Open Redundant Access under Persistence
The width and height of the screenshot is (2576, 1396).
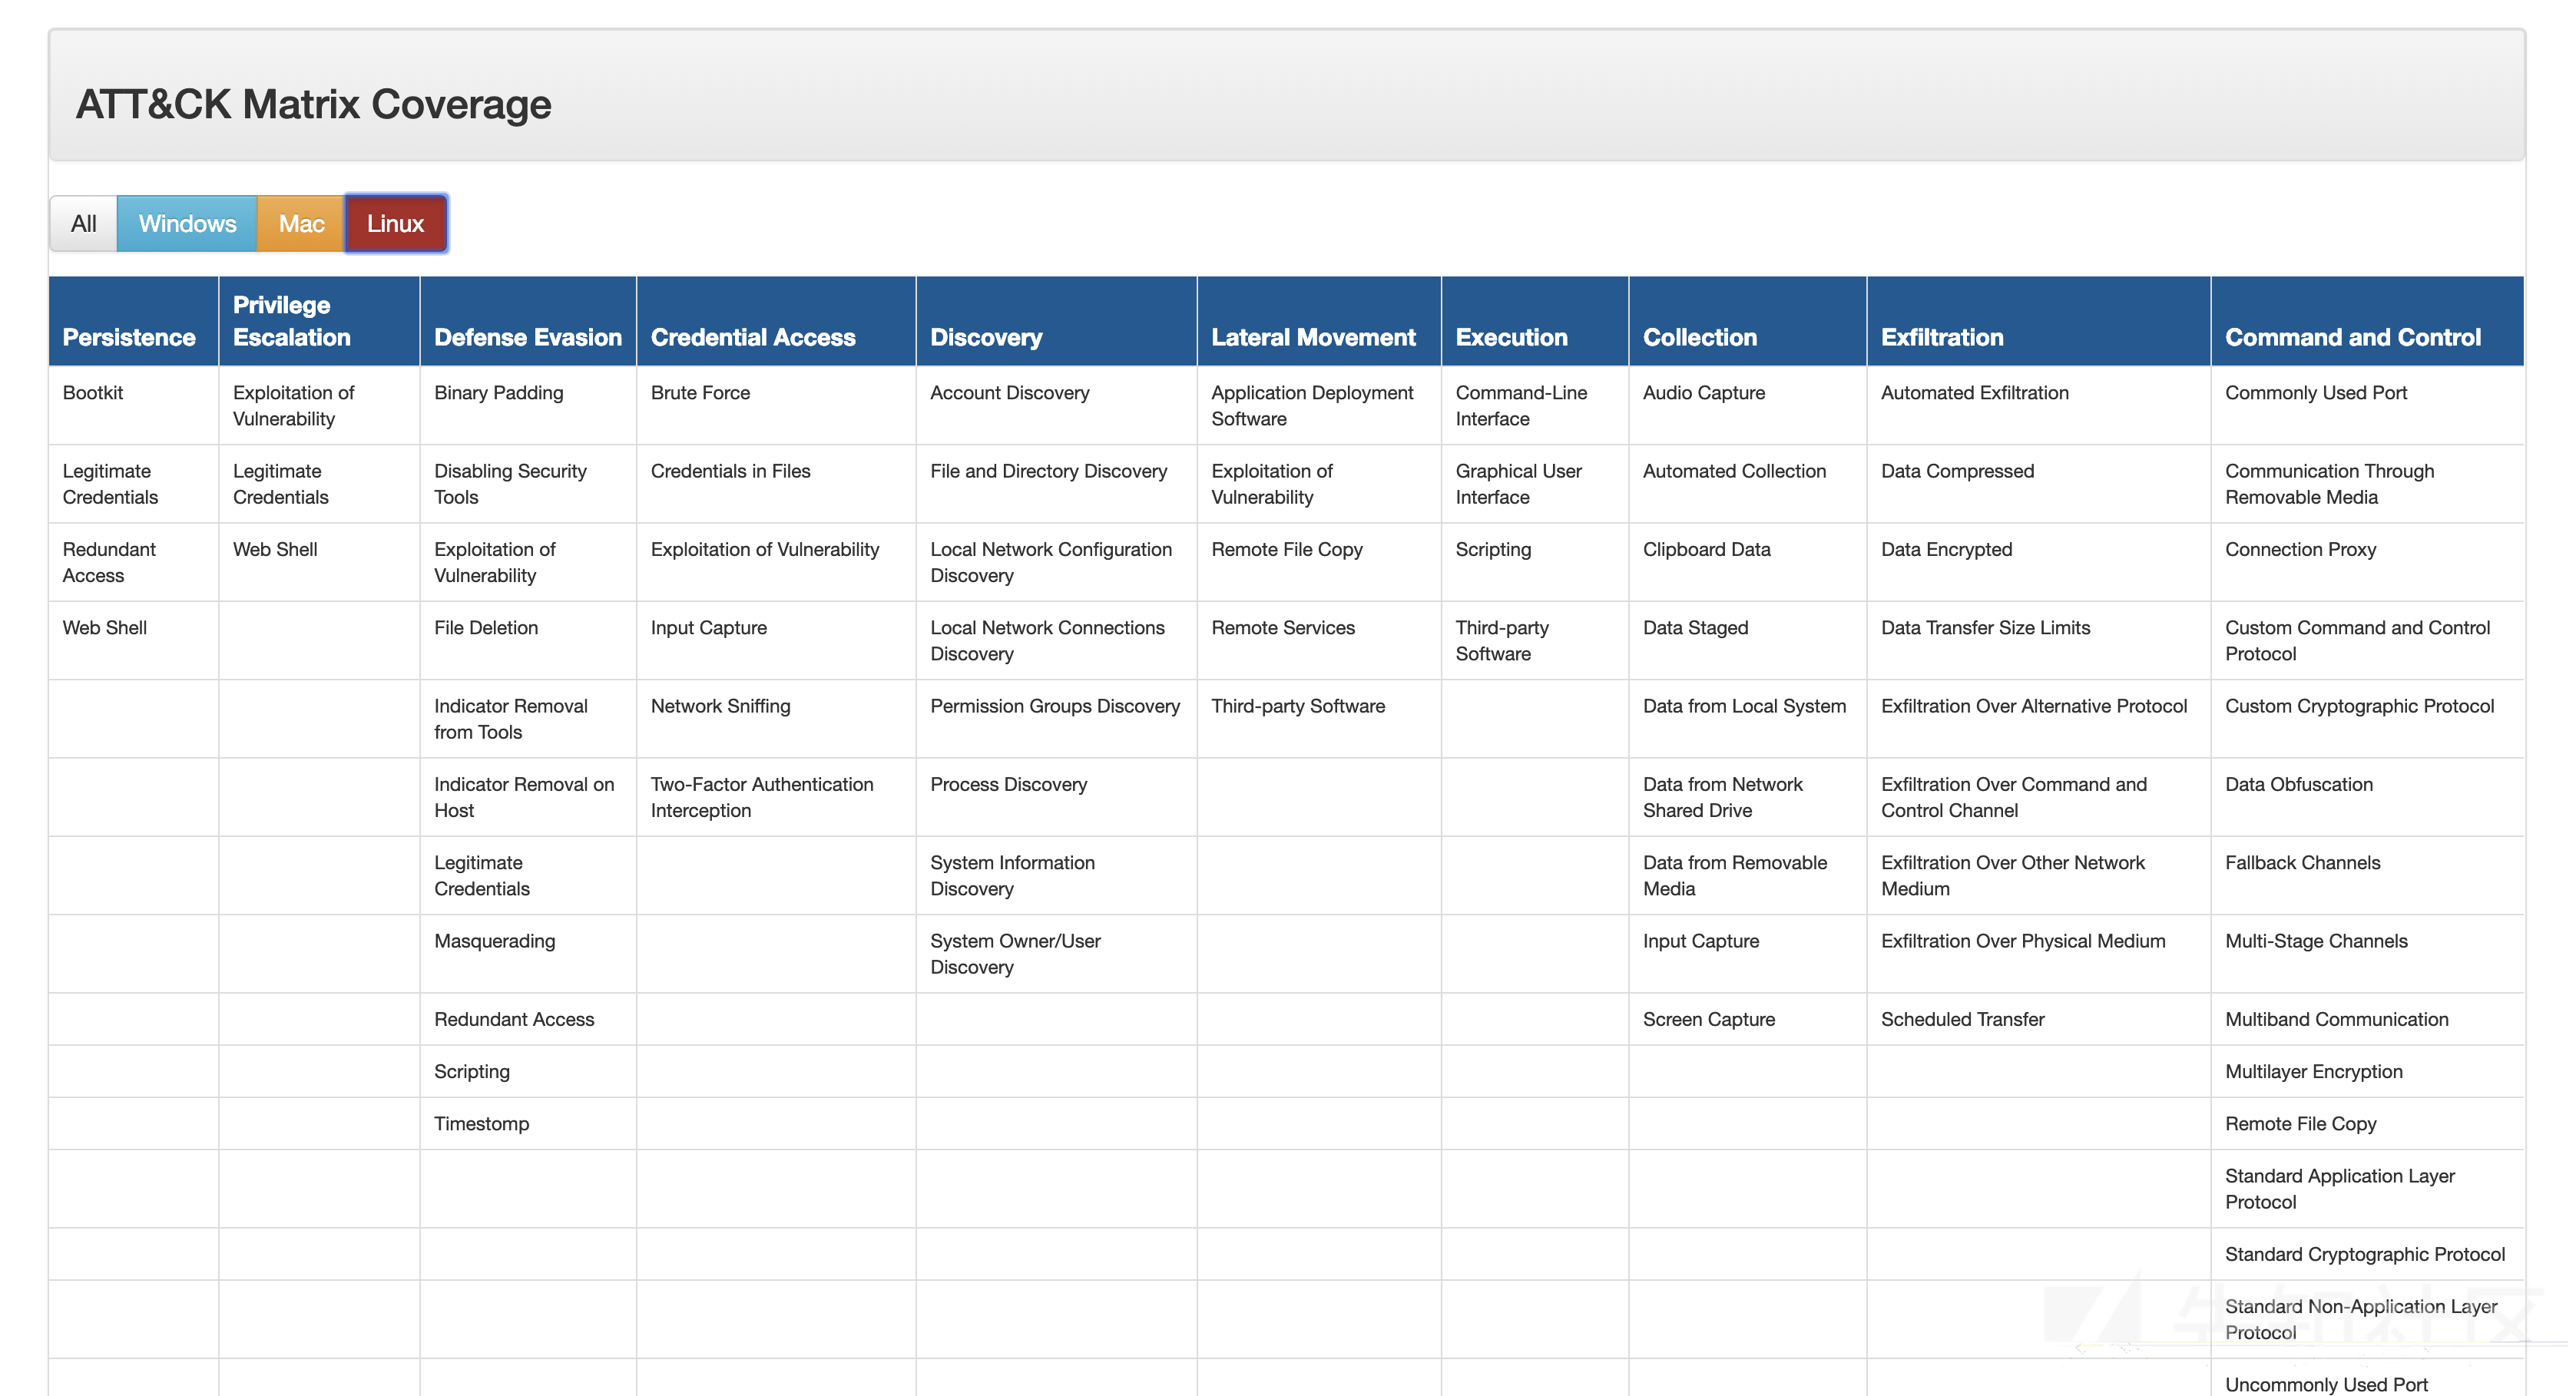click(109, 562)
